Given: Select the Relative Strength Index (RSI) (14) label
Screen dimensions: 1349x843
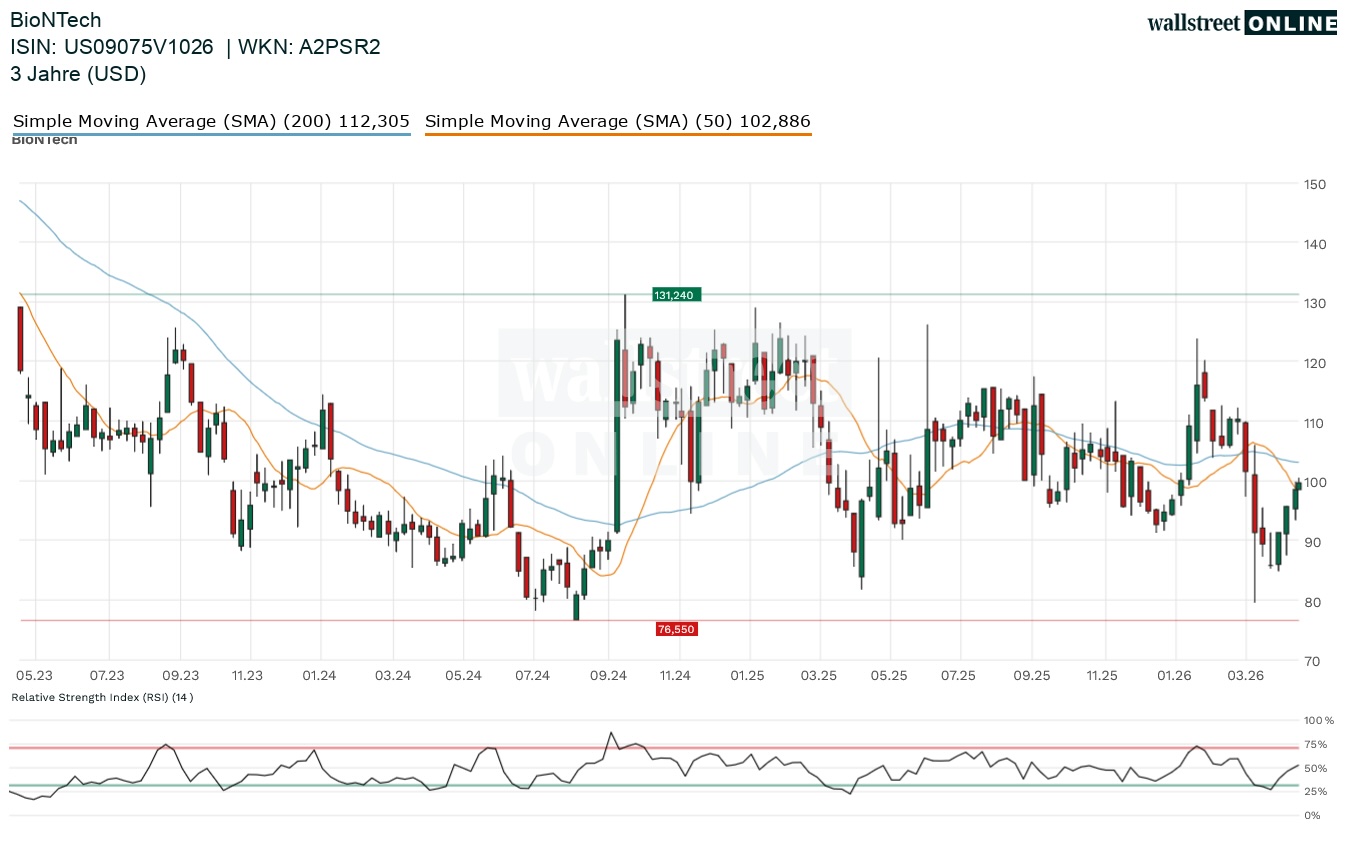Looking at the screenshot, I should [x=102, y=697].
